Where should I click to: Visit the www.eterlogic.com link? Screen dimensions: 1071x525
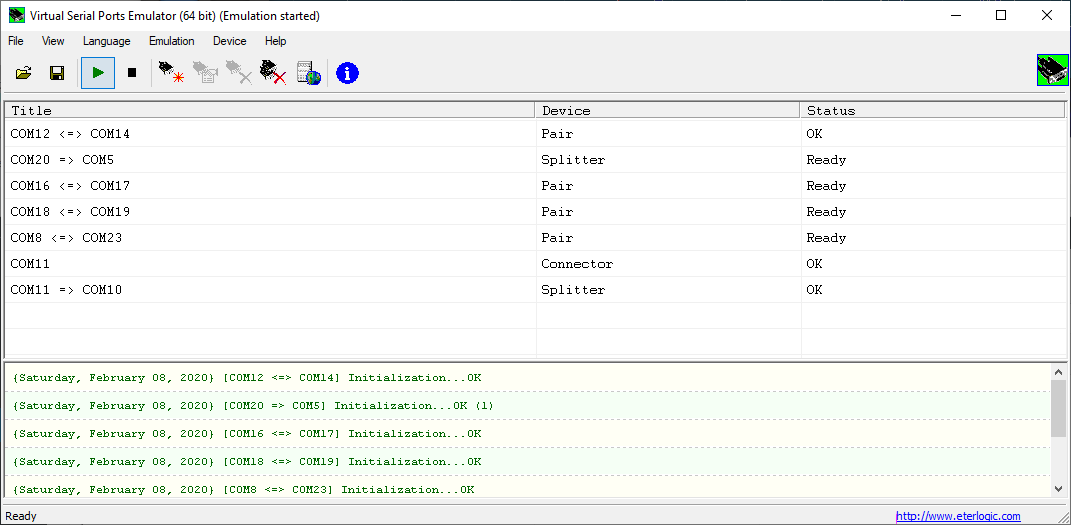point(958,516)
